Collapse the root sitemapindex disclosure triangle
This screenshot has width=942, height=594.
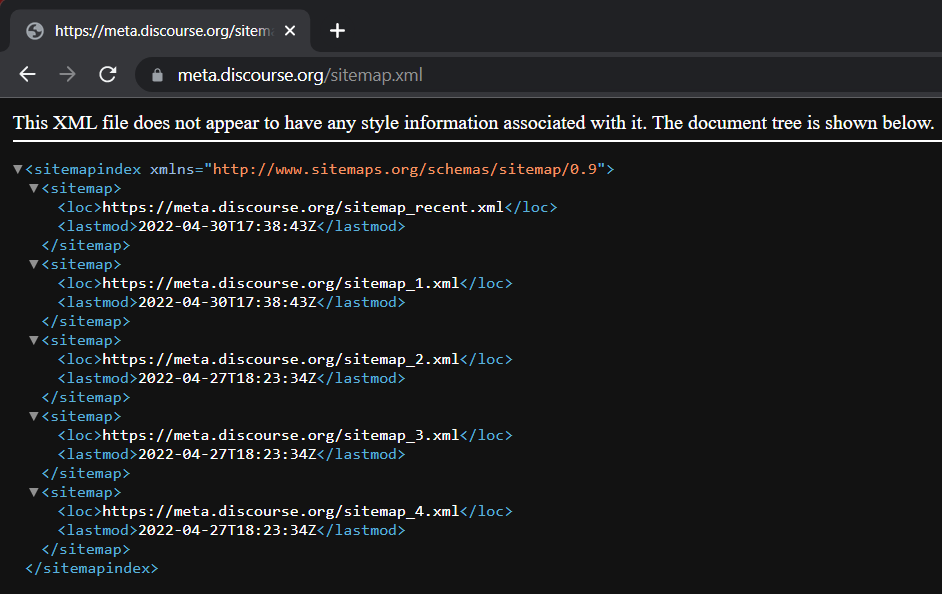pyautogui.click(x=17, y=167)
